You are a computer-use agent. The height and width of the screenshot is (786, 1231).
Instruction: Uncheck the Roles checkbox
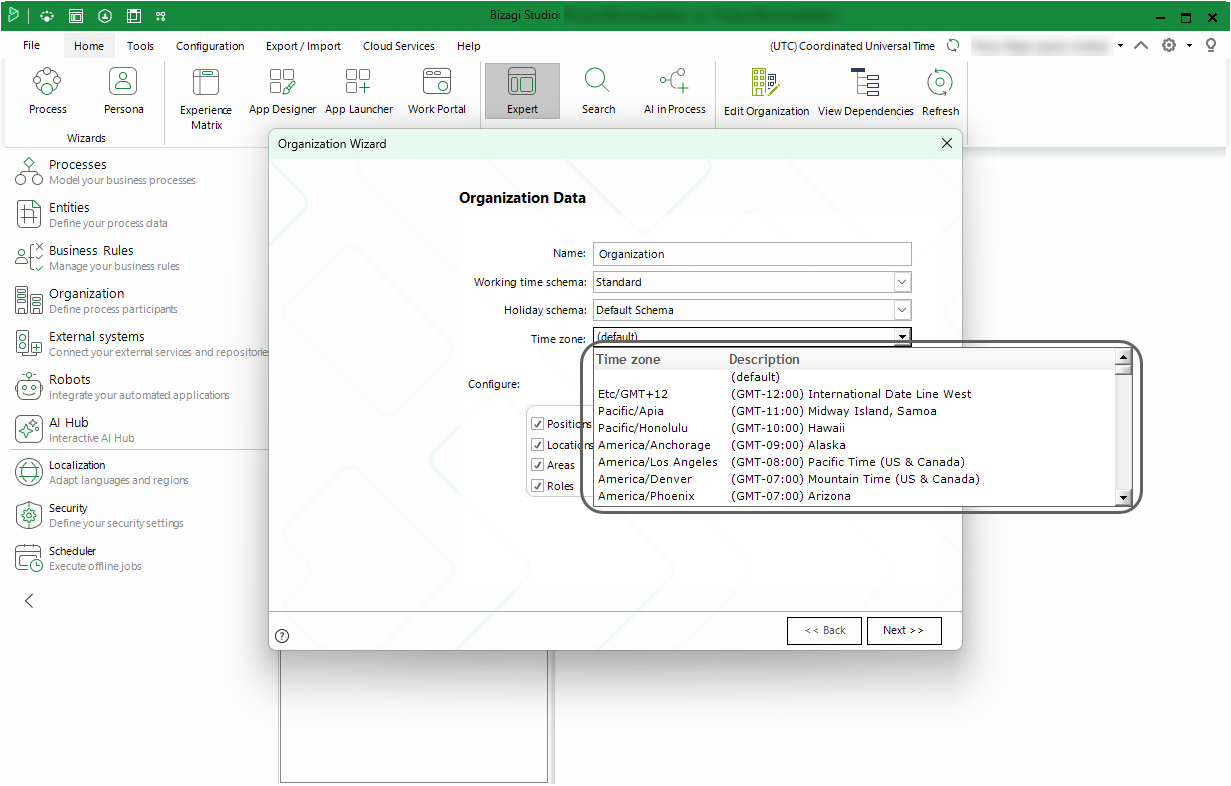[538, 486]
